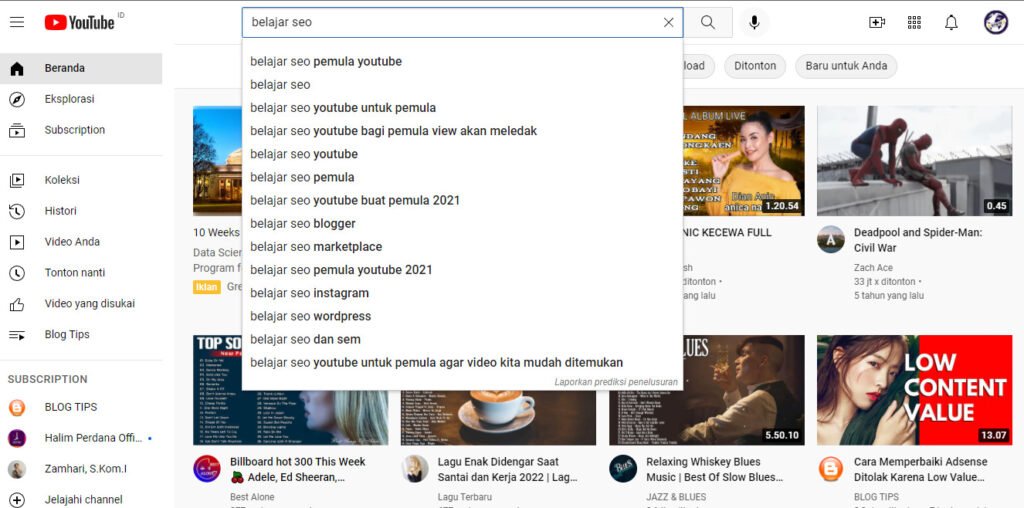Clear the search box with X

coord(668,22)
